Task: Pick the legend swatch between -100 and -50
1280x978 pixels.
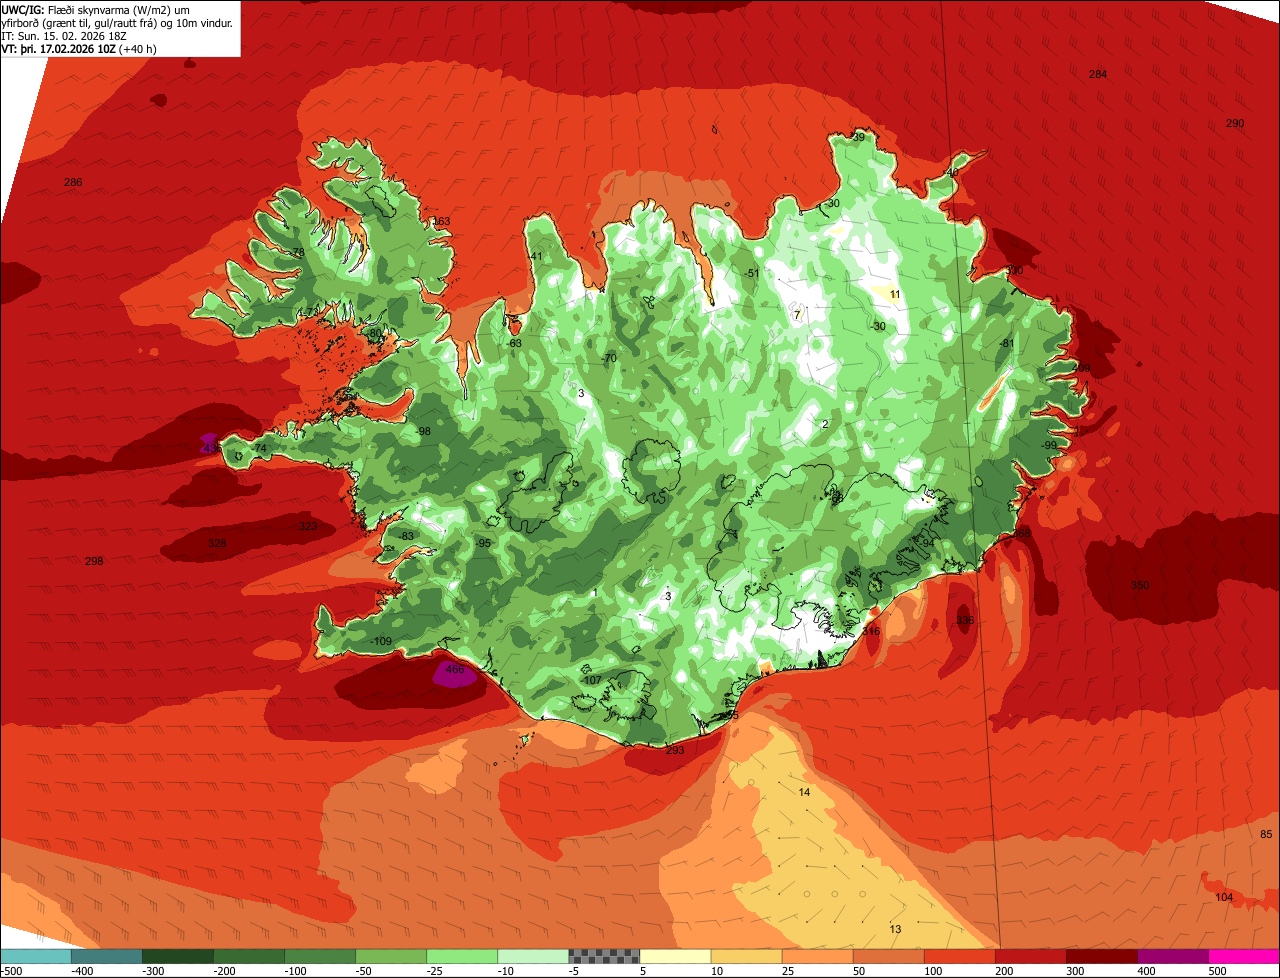Action: coord(319,956)
